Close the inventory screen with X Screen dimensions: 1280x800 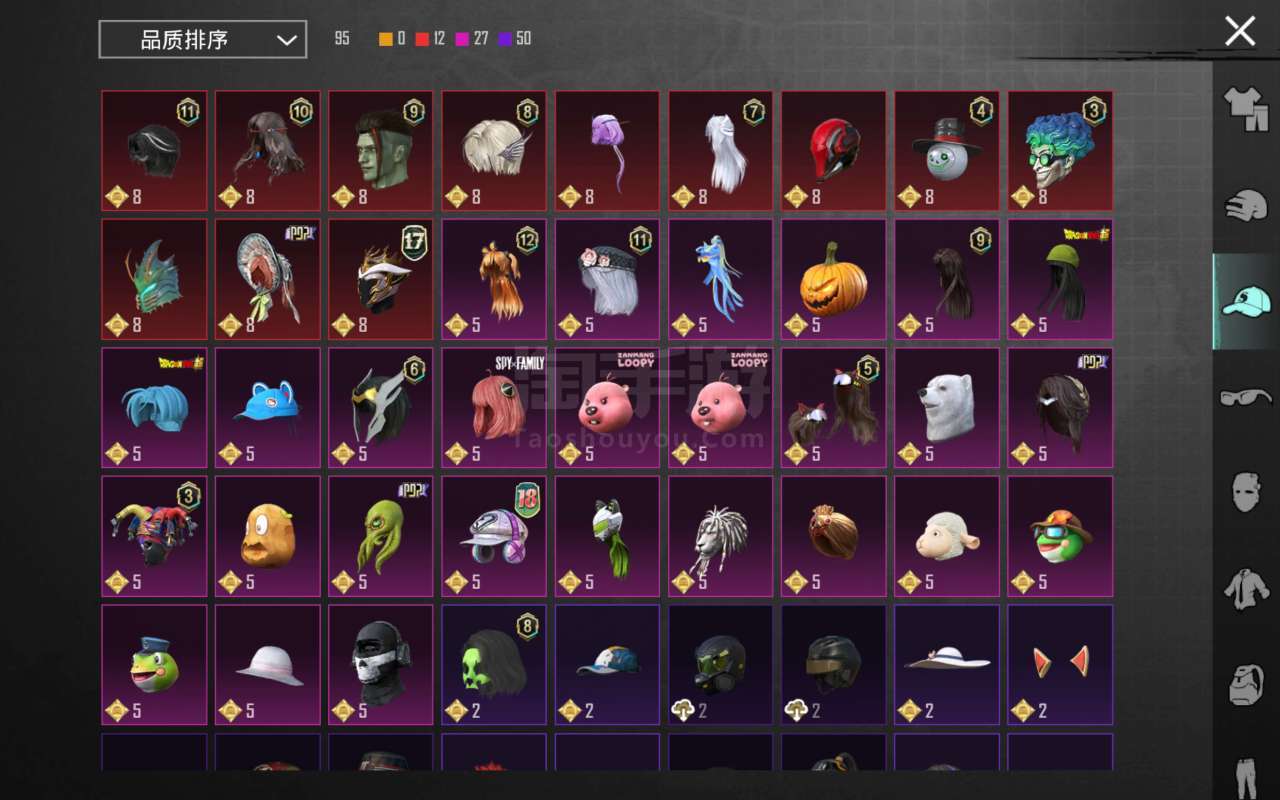coord(1240,31)
